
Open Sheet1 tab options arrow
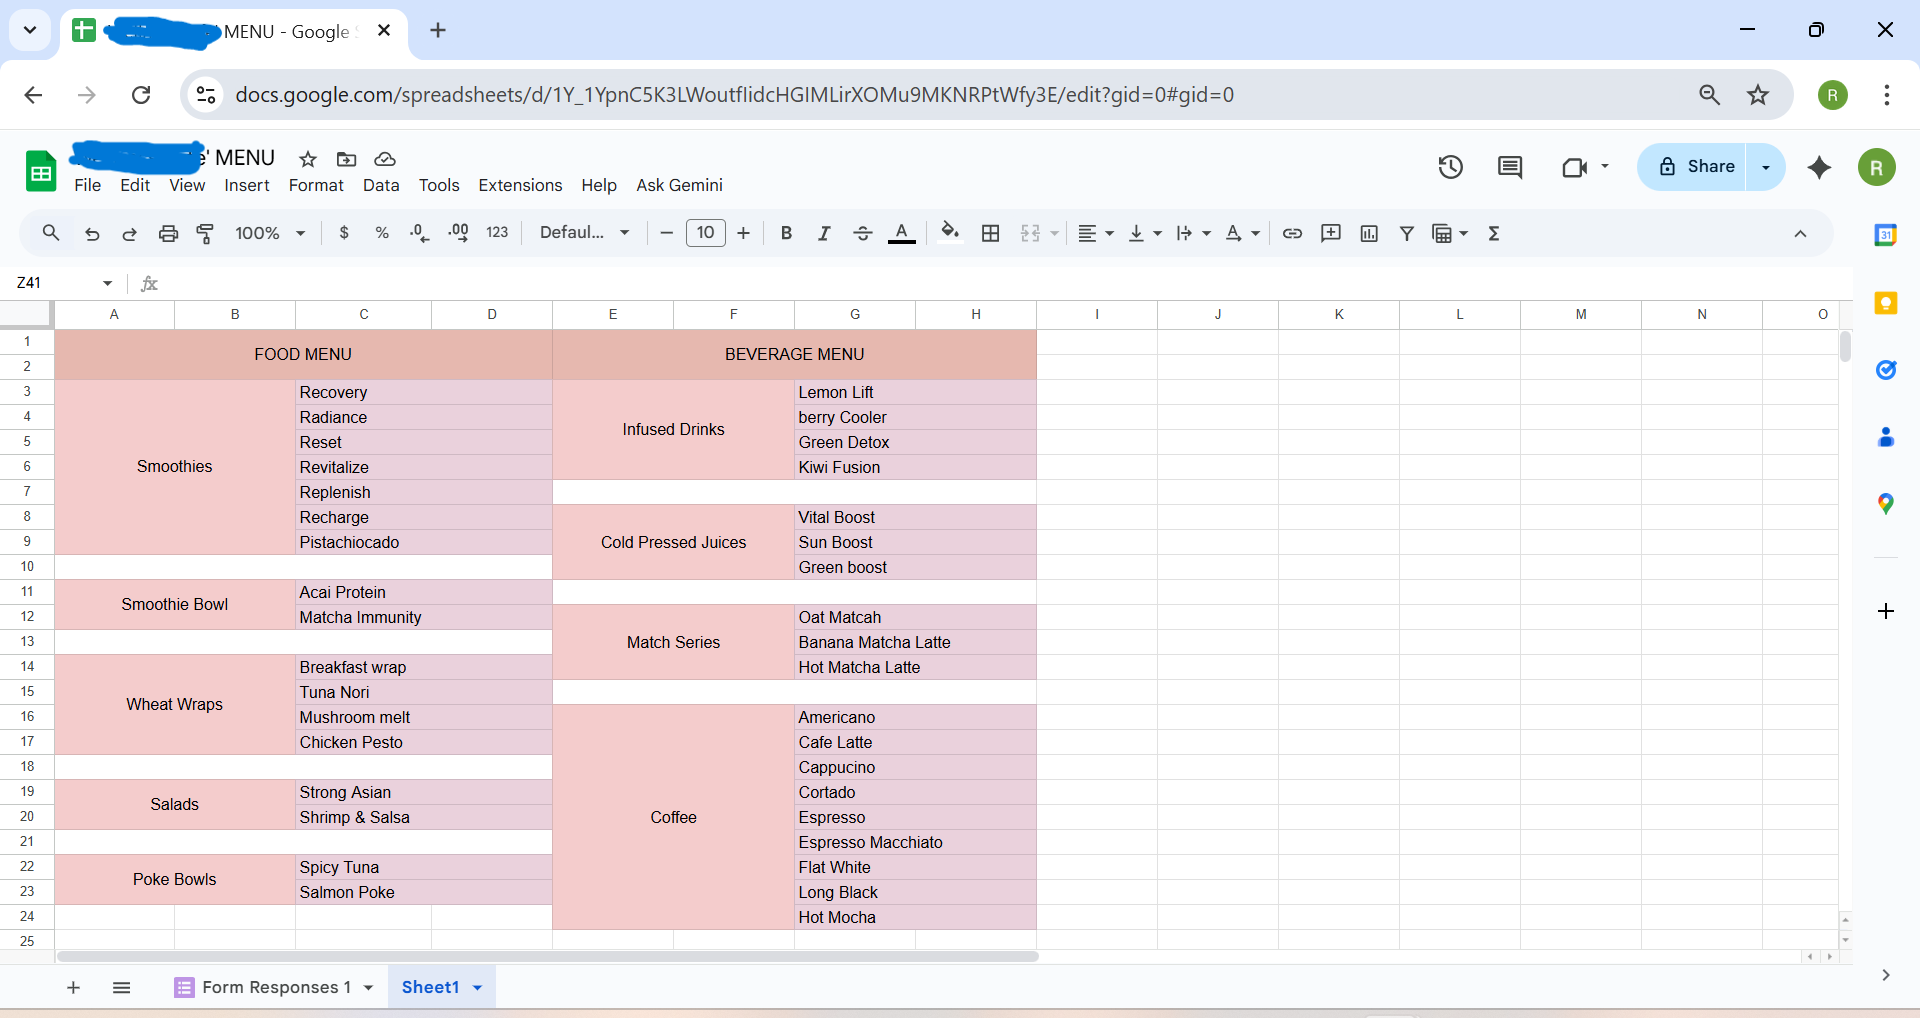click(478, 988)
